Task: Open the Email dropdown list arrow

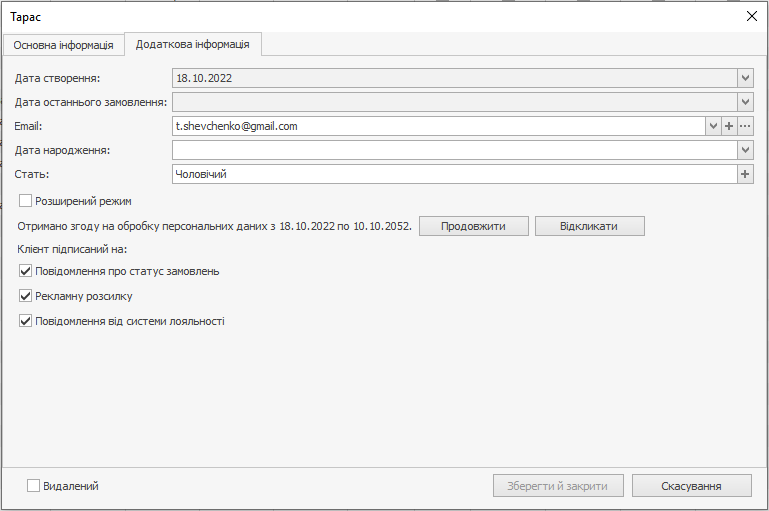Action: (x=713, y=126)
